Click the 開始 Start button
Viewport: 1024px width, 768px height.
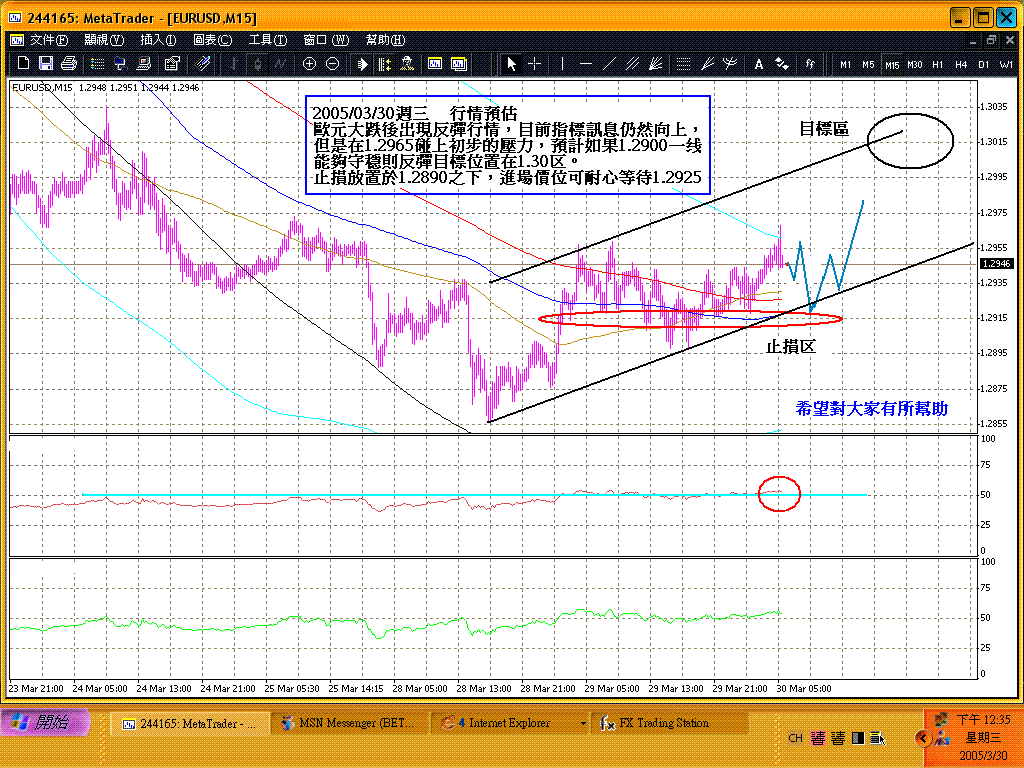tap(46, 722)
